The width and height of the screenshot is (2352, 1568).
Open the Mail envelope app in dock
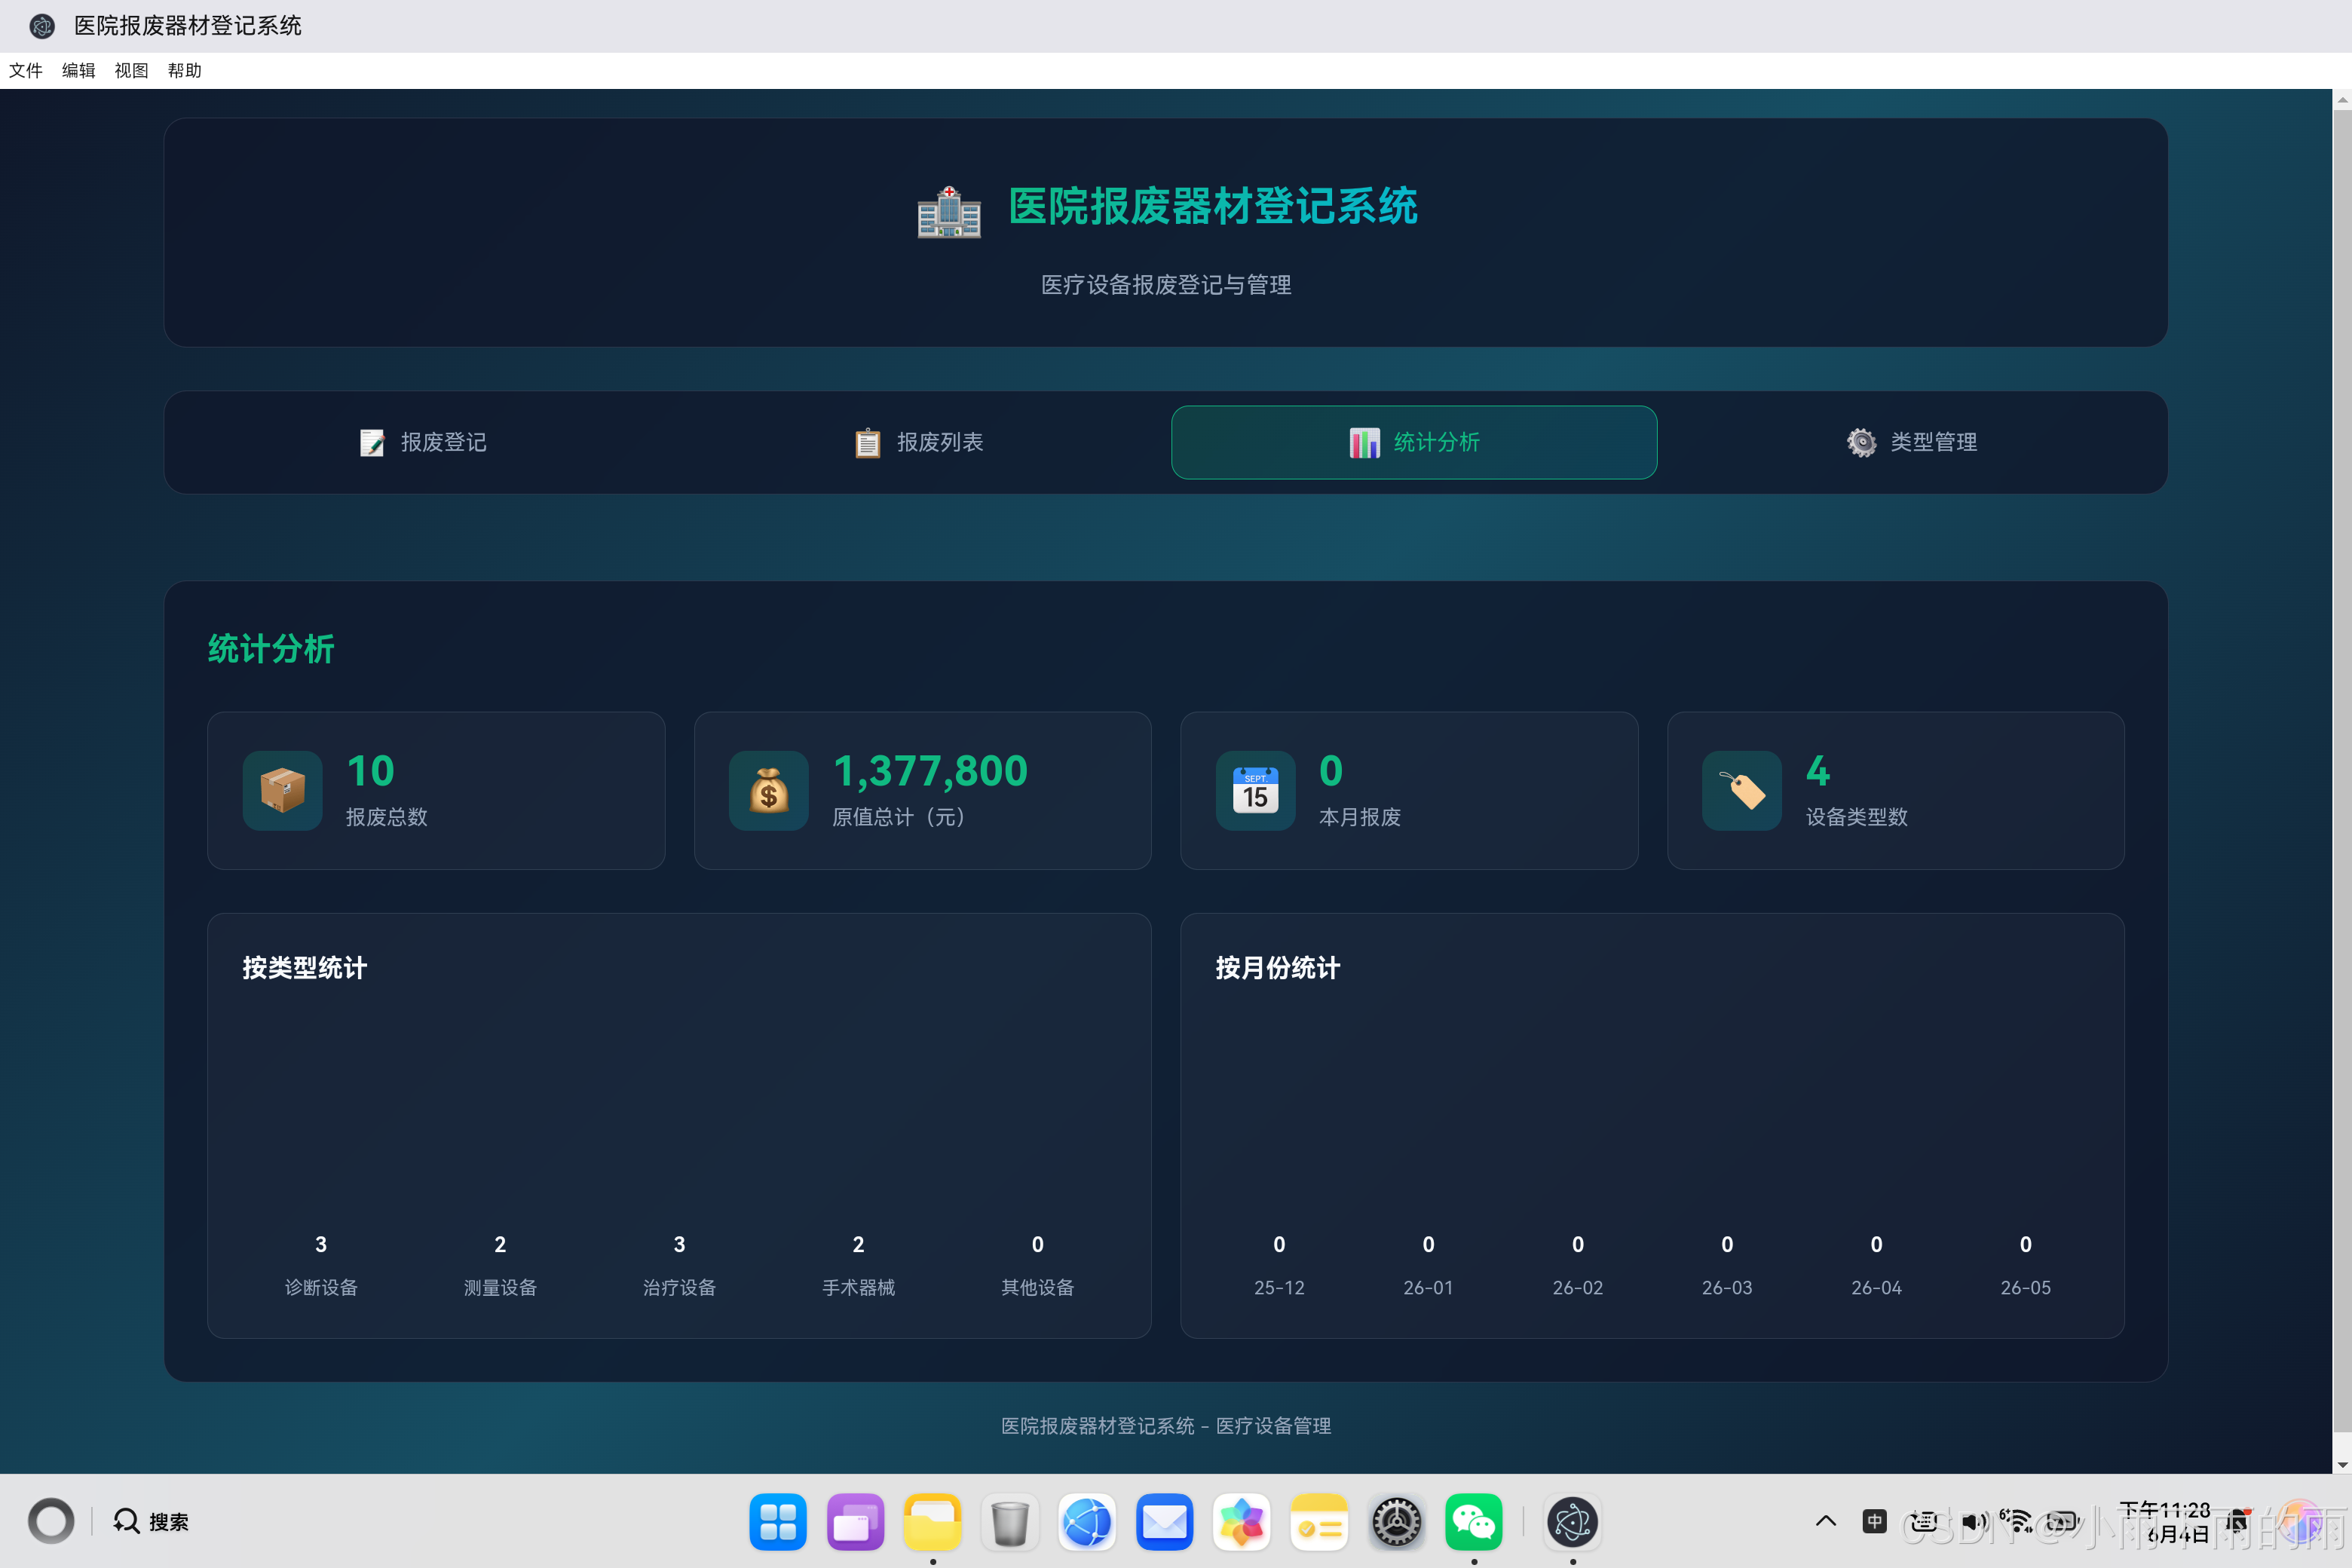(1164, 1521)
